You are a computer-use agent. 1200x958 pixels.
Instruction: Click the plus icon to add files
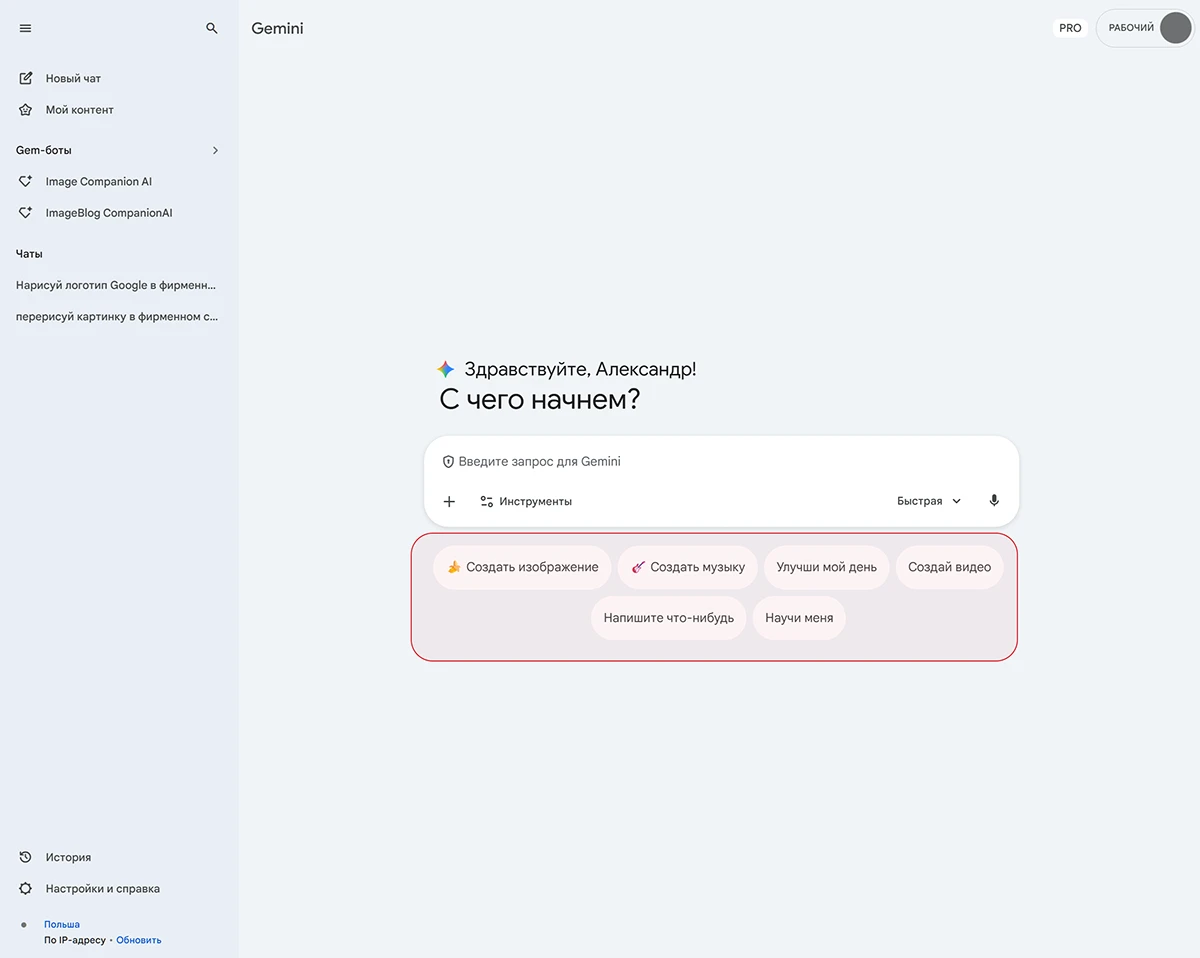click(449, 501)
